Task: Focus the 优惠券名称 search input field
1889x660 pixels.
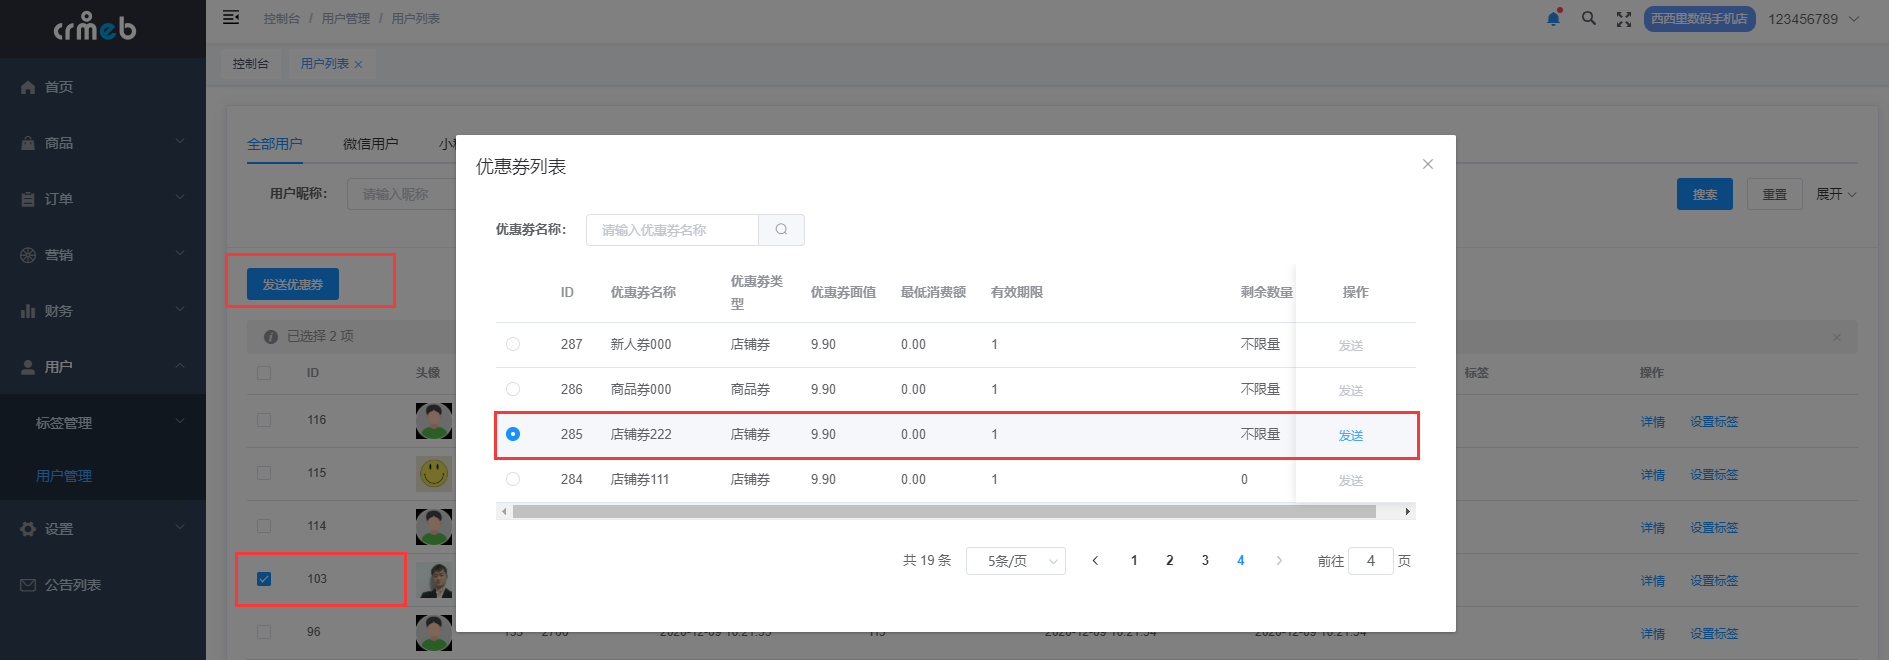Action: point(672,230)
